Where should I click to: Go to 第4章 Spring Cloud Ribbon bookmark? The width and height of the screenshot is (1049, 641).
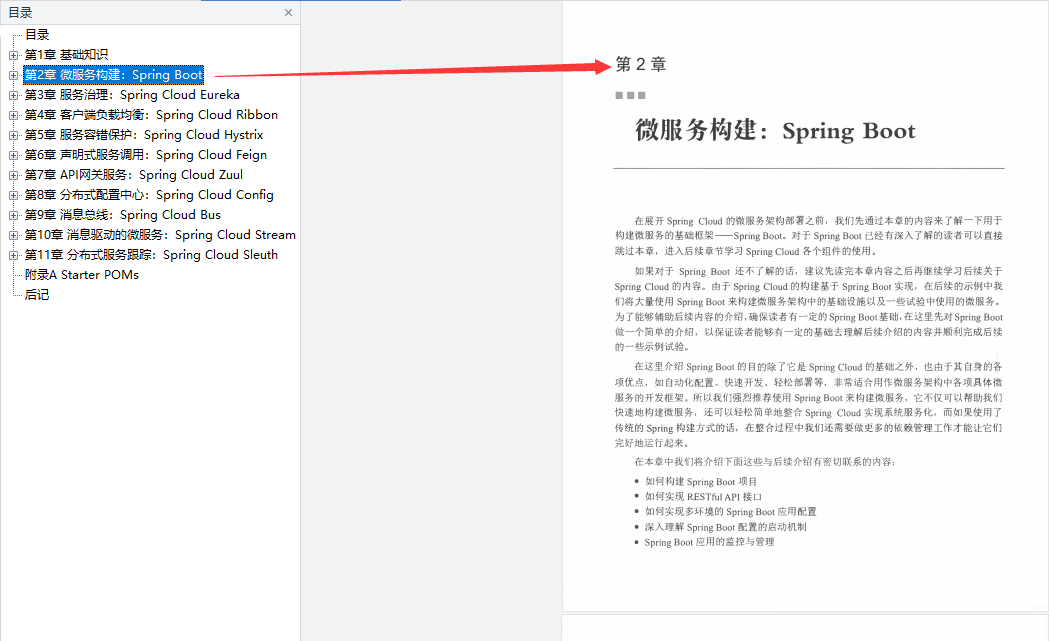(x=151, y=115)
